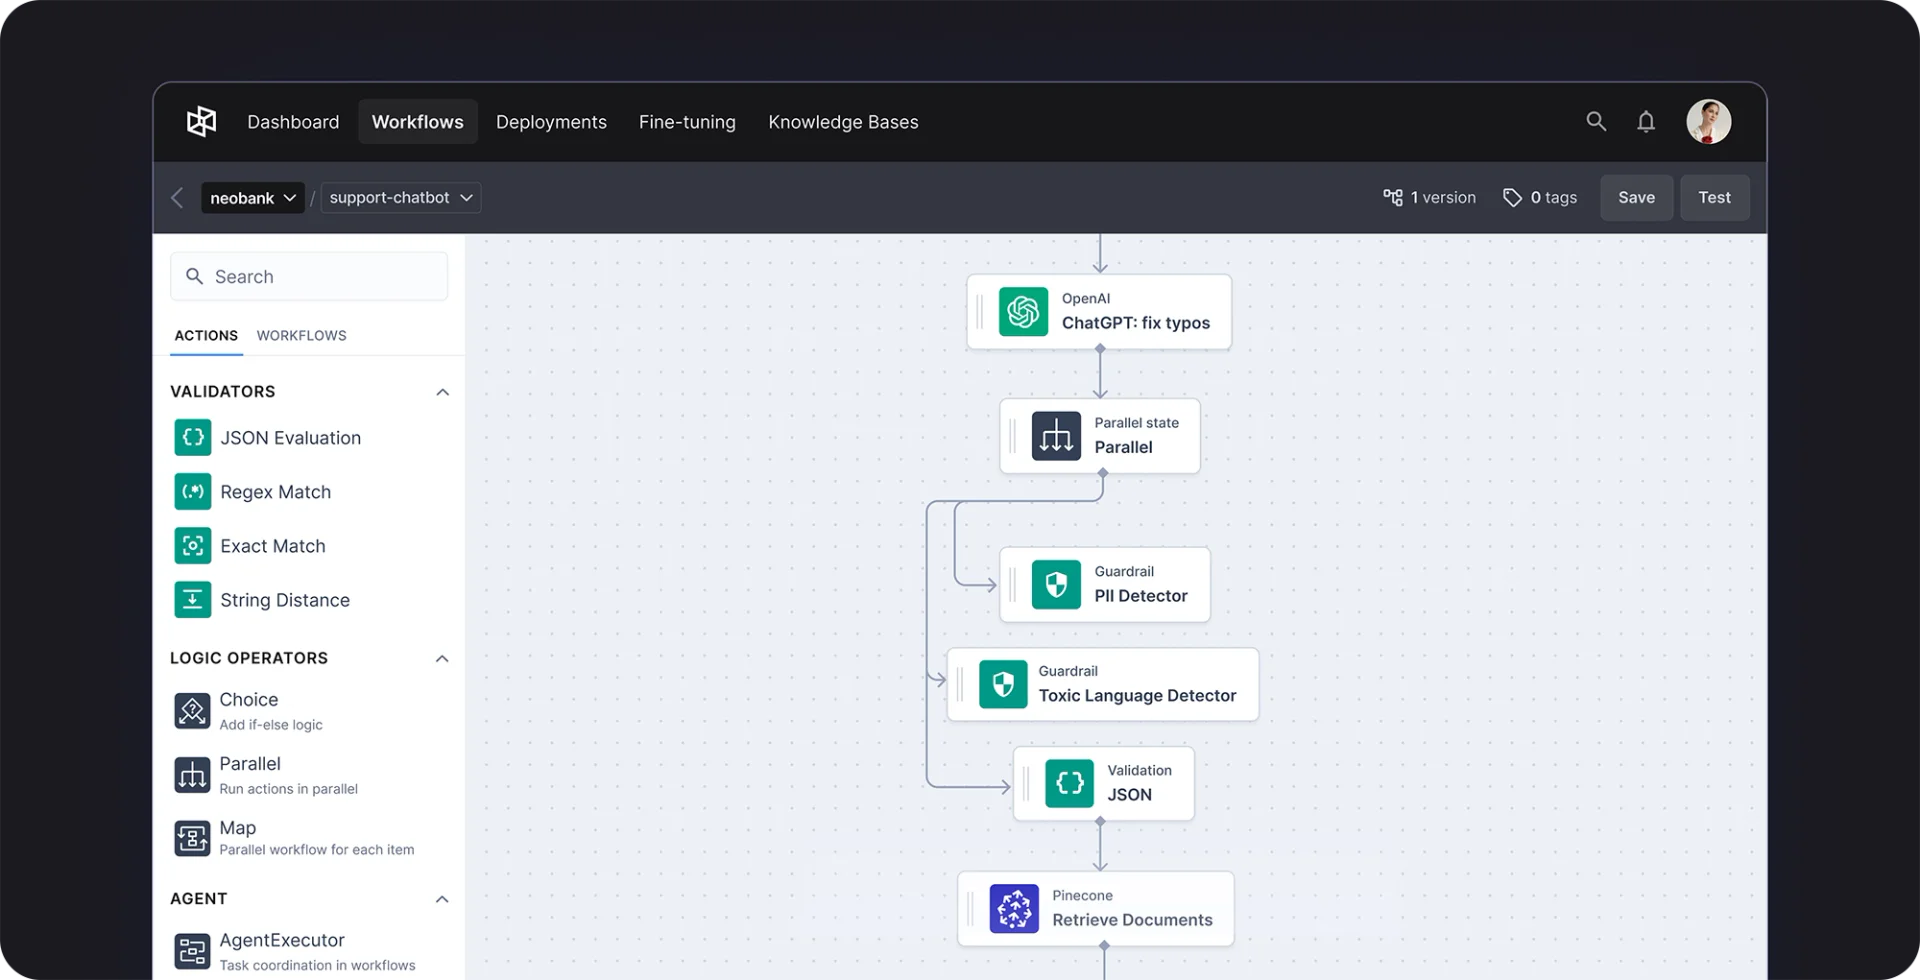Click the Pinecone icon on Retrieve Documents node
The height and width of the screenshot is (980, 1920).
click(x=1016, y=908)
